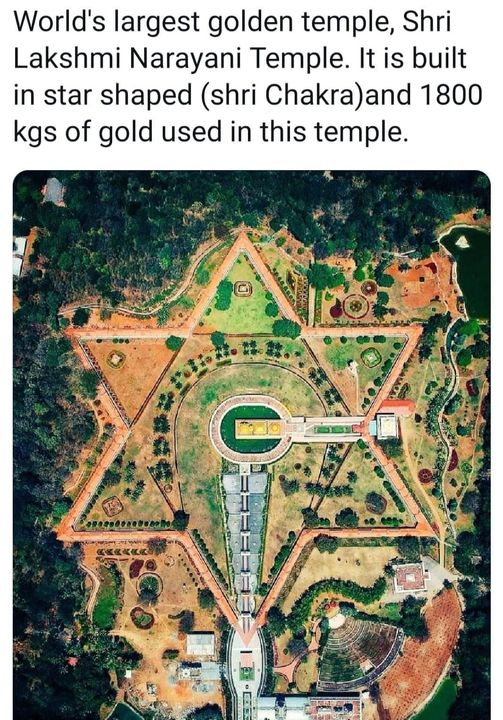Click the small square structure in the top triangle

tap(243, 288)
